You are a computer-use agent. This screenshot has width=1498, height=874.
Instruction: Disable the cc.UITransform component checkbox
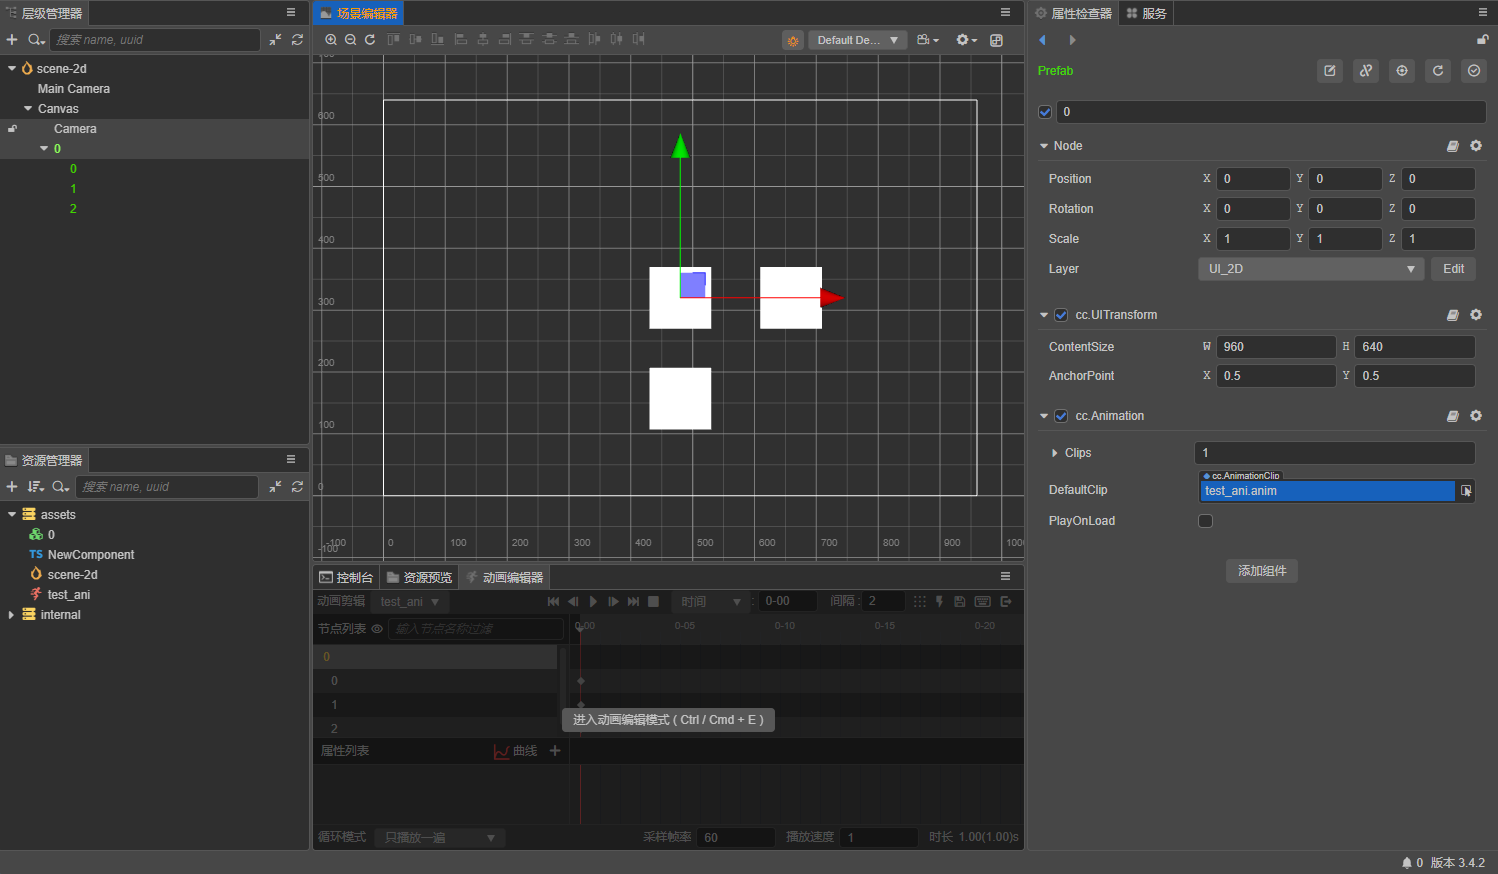coord(1061,315)
